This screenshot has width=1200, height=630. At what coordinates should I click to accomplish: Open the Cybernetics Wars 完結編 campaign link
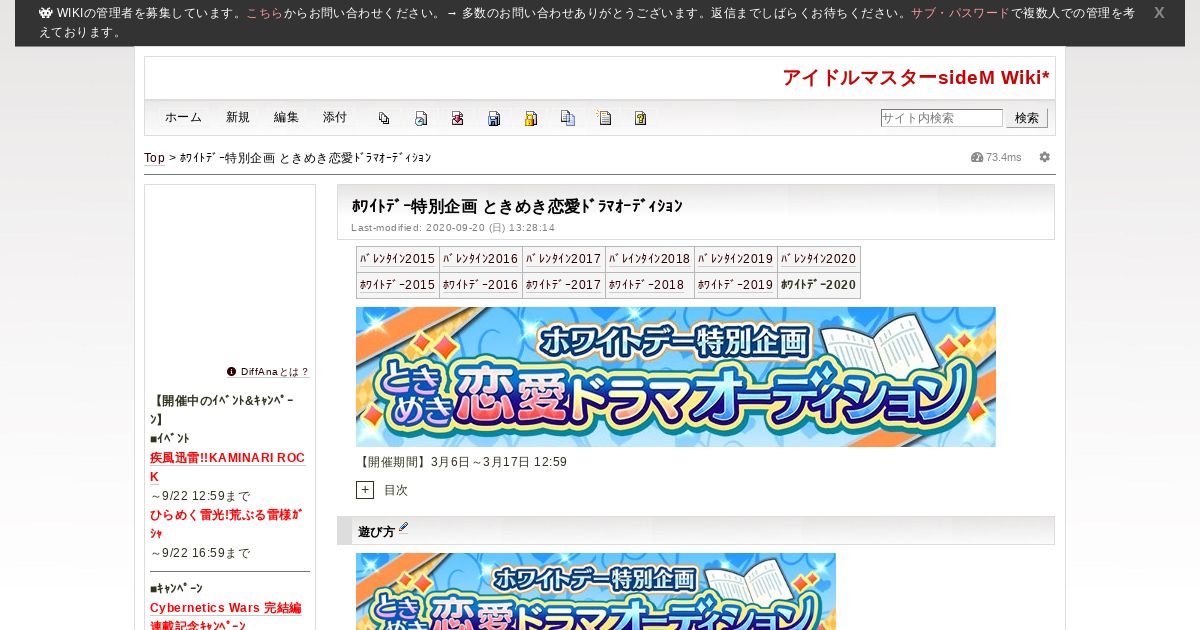click(x=226, y=608)
